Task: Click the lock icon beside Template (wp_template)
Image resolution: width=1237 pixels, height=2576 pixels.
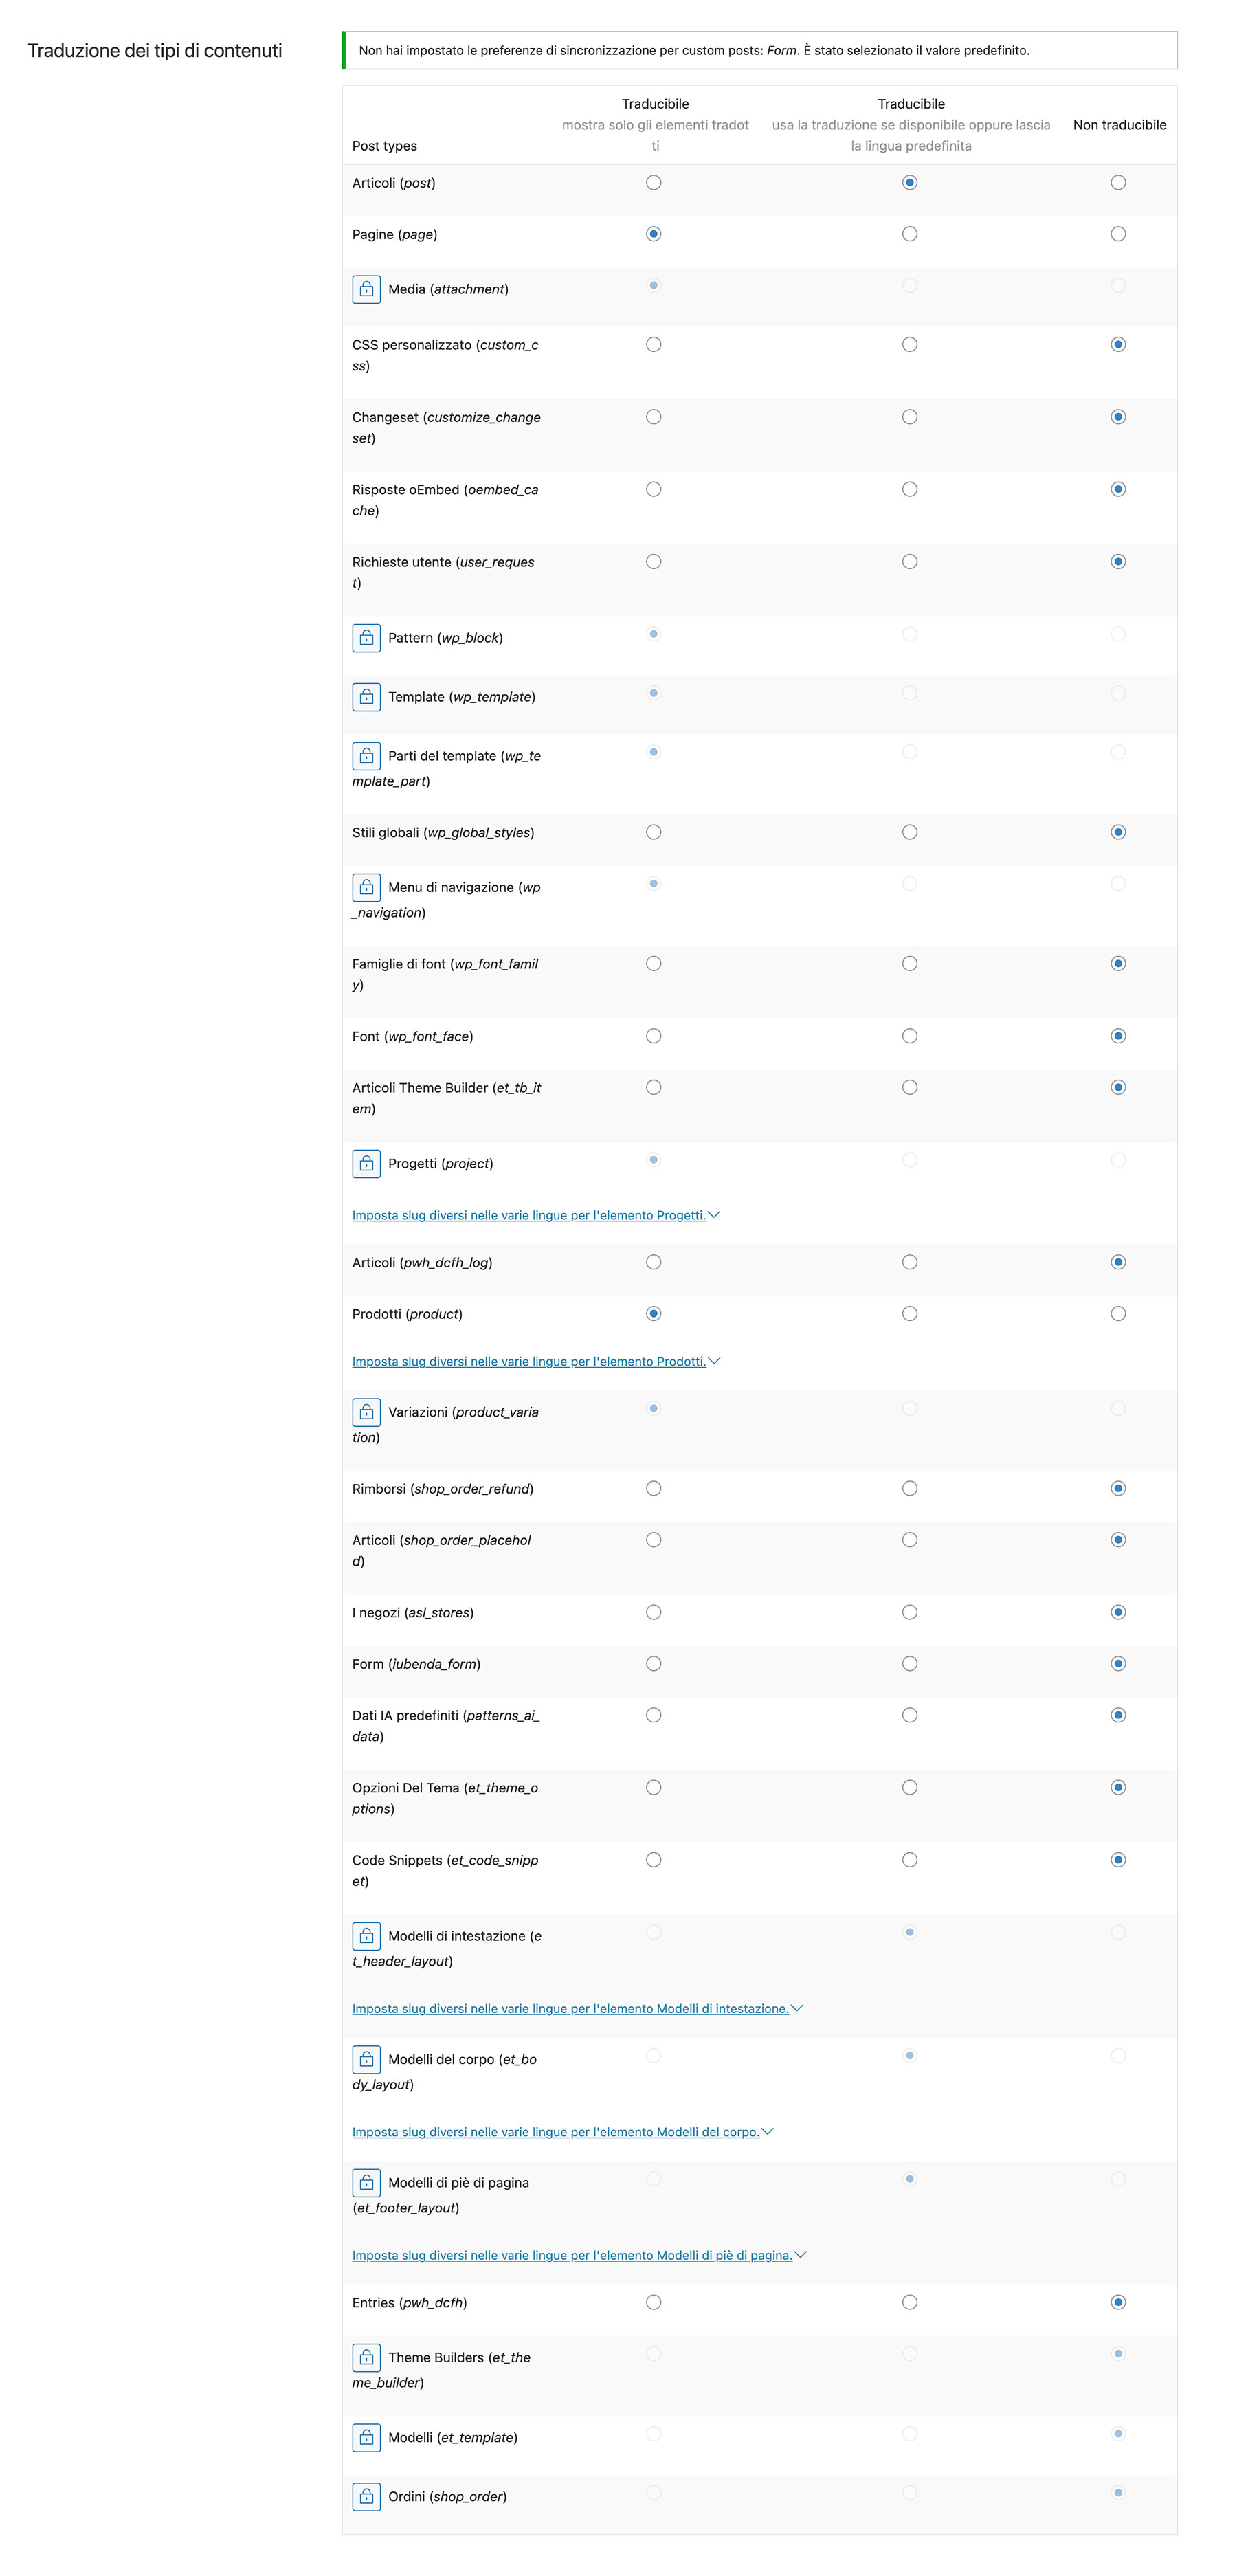Action: tap(366, 697)
